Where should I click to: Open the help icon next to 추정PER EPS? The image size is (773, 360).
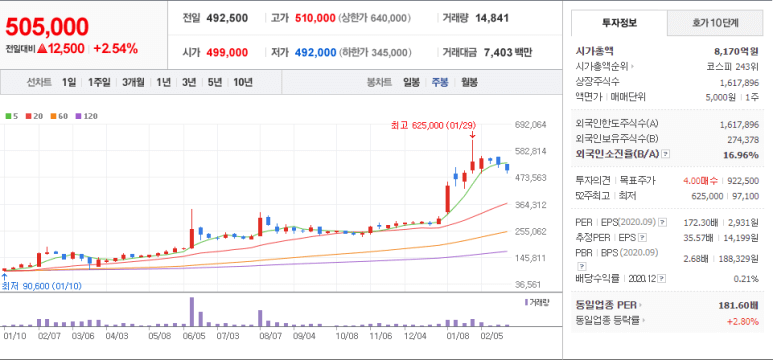pyautogui.click(x=642, y=238)
